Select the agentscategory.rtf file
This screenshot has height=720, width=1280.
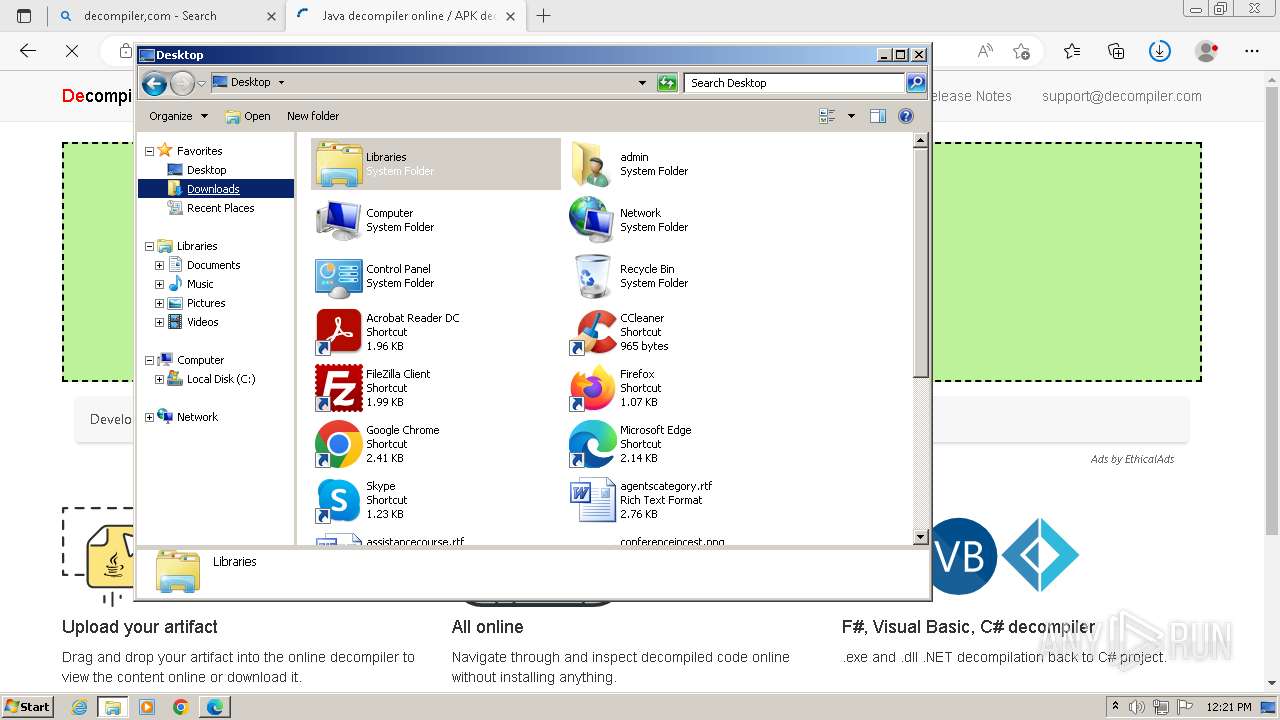(x=592, y=500)
